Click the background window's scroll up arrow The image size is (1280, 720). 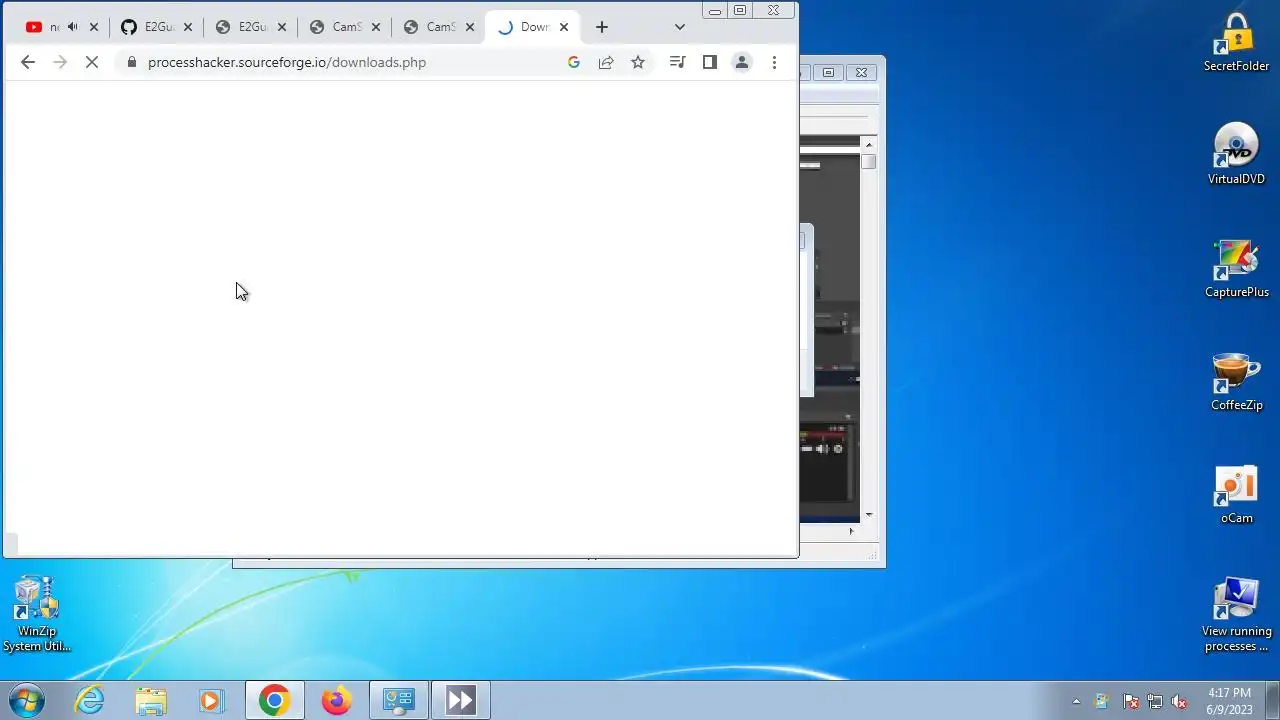(x=868, y=145)
